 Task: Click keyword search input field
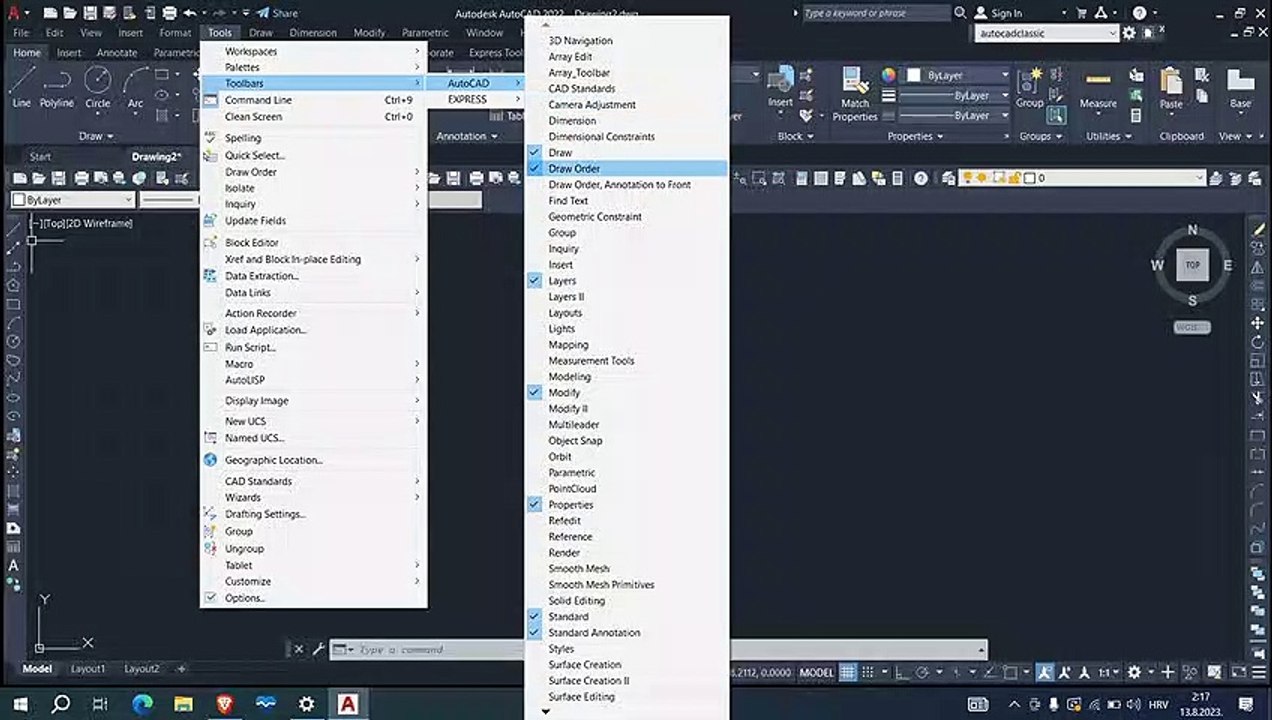pos(876,13)
